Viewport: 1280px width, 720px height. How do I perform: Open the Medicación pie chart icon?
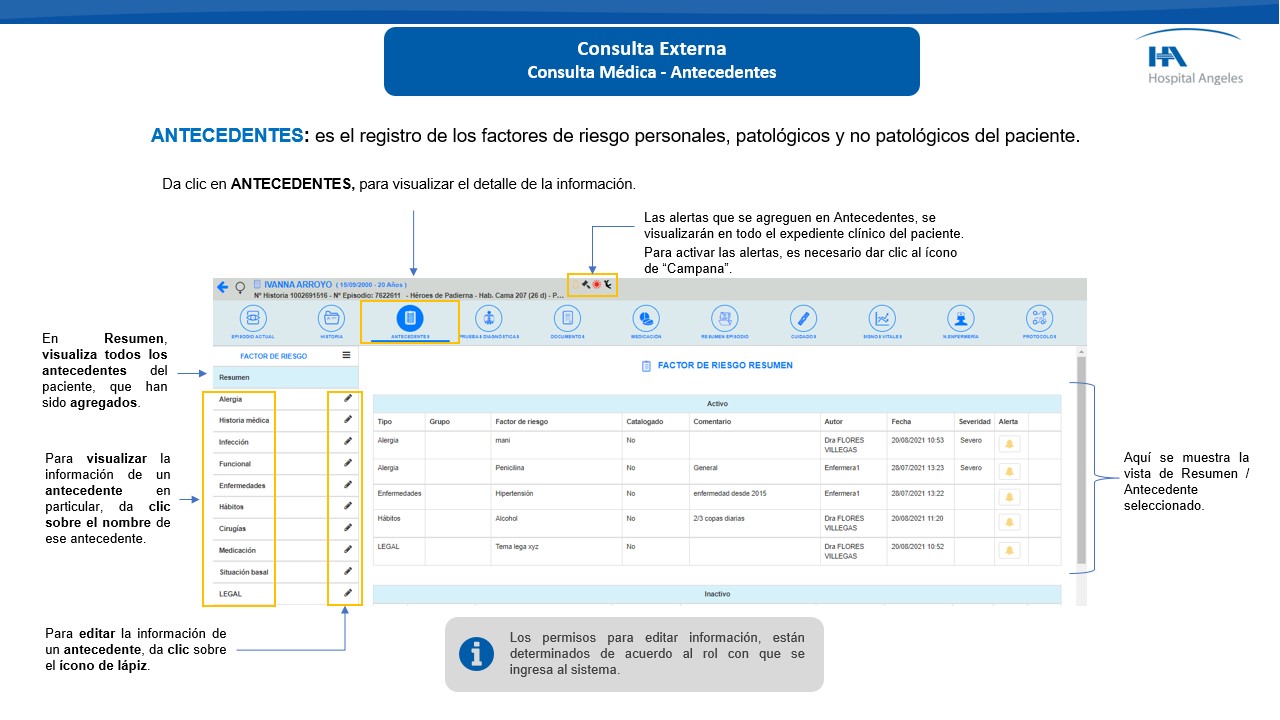tap(646, 318)
